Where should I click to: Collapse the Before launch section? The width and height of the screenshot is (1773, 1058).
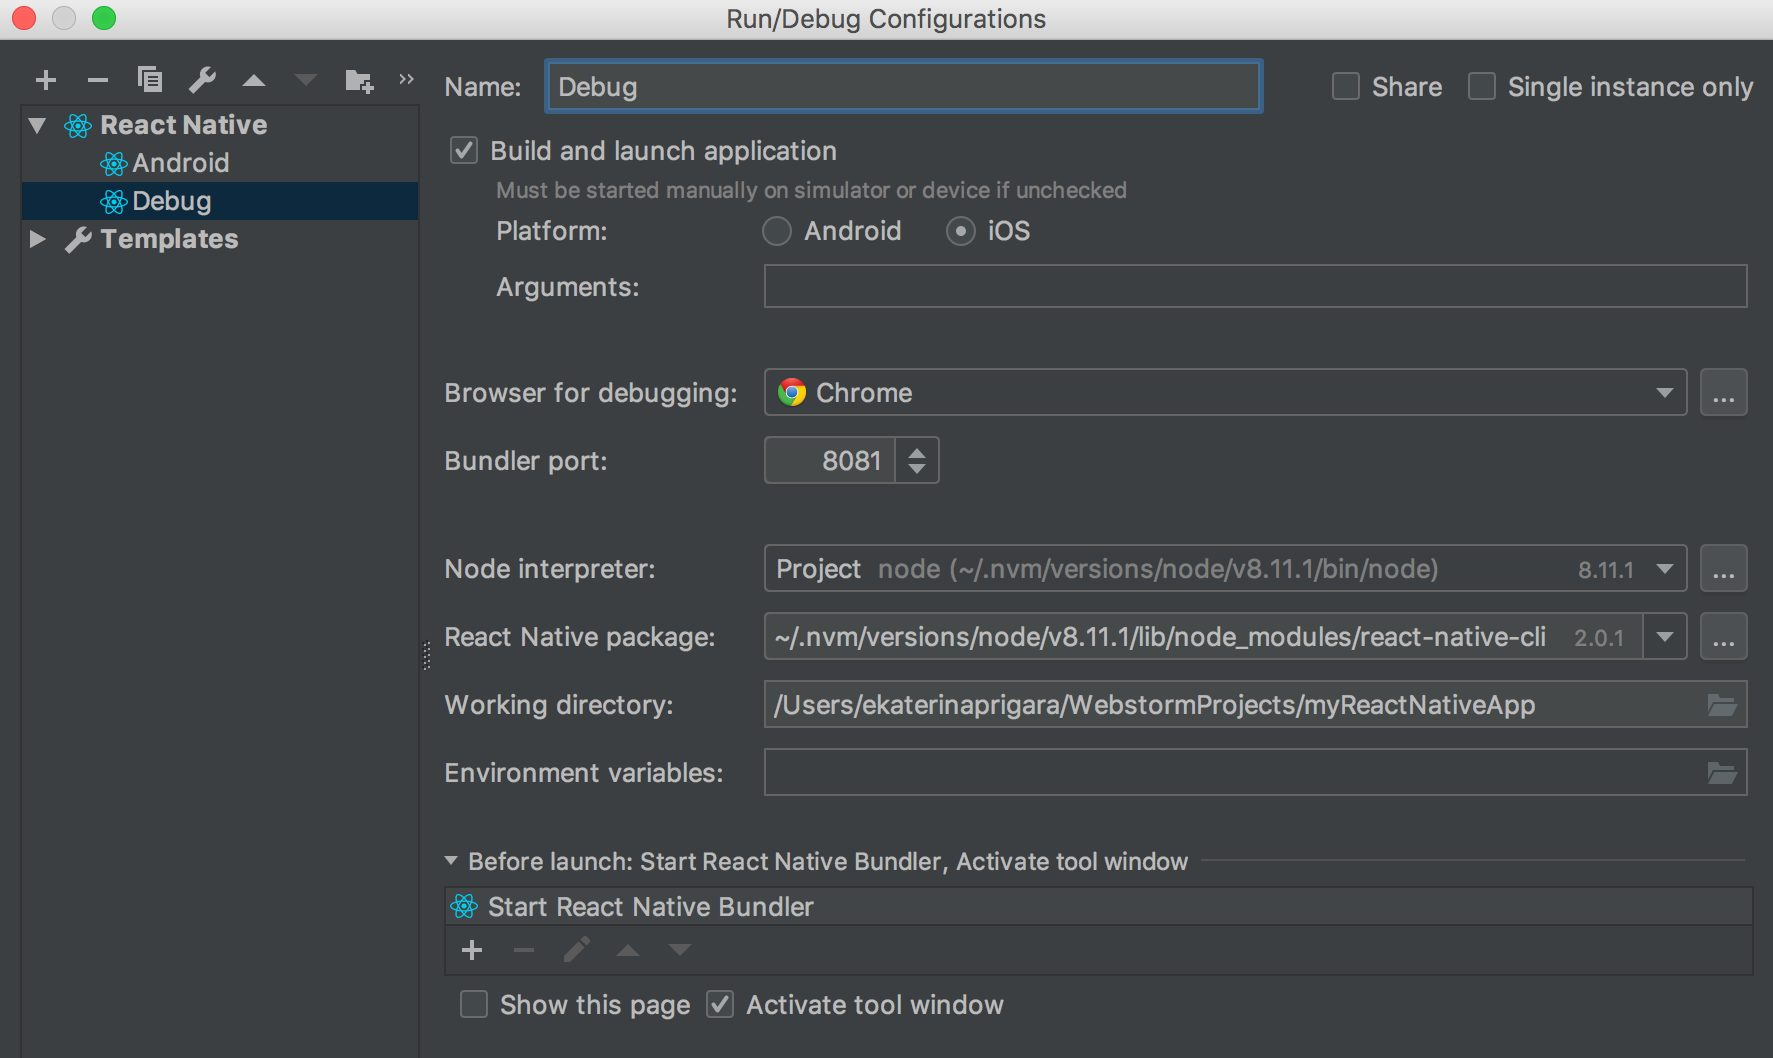pos(451,860)
